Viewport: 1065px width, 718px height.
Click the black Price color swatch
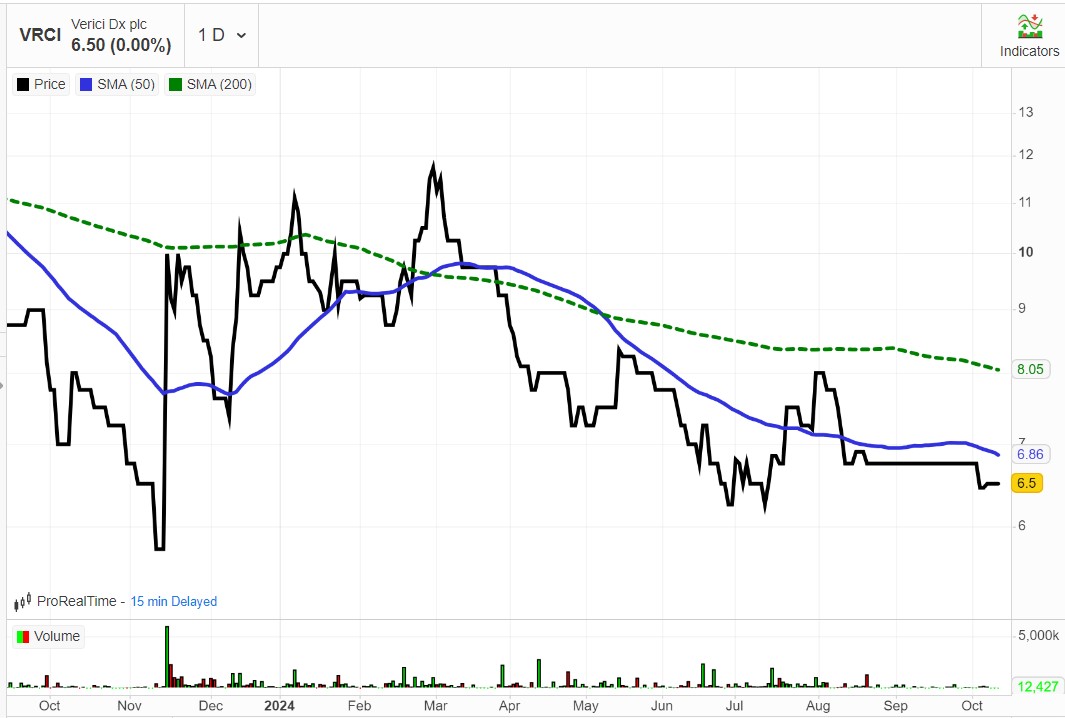tap(23, 84)
